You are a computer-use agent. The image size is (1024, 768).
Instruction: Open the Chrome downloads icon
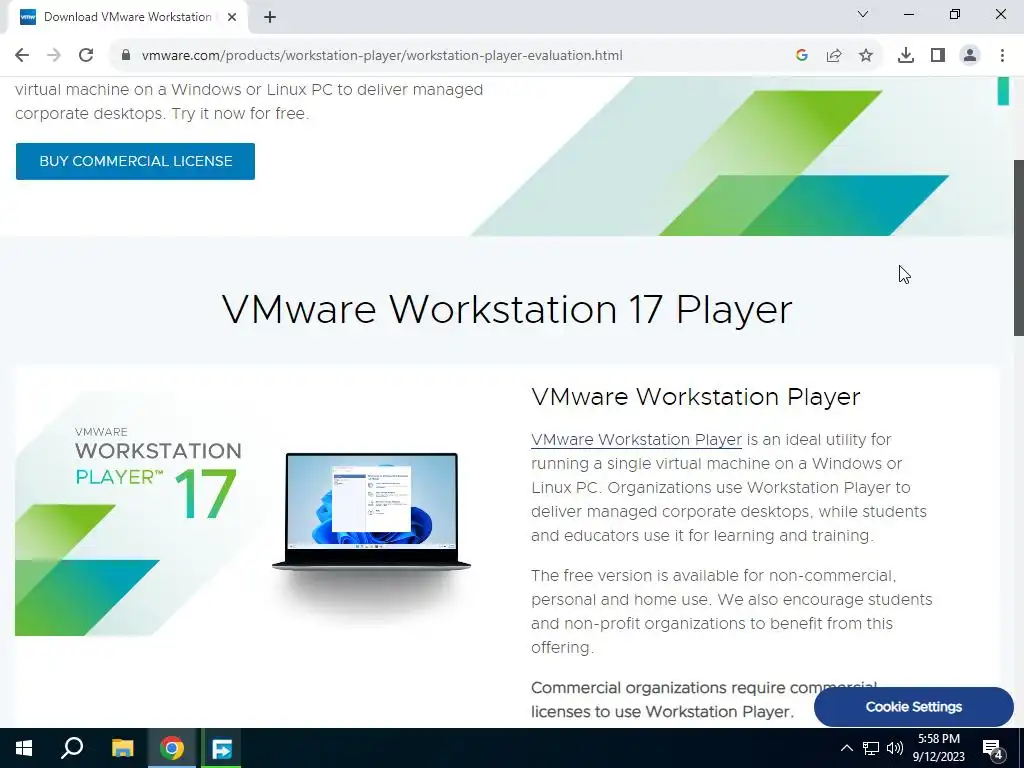click(x=906, y=56)
